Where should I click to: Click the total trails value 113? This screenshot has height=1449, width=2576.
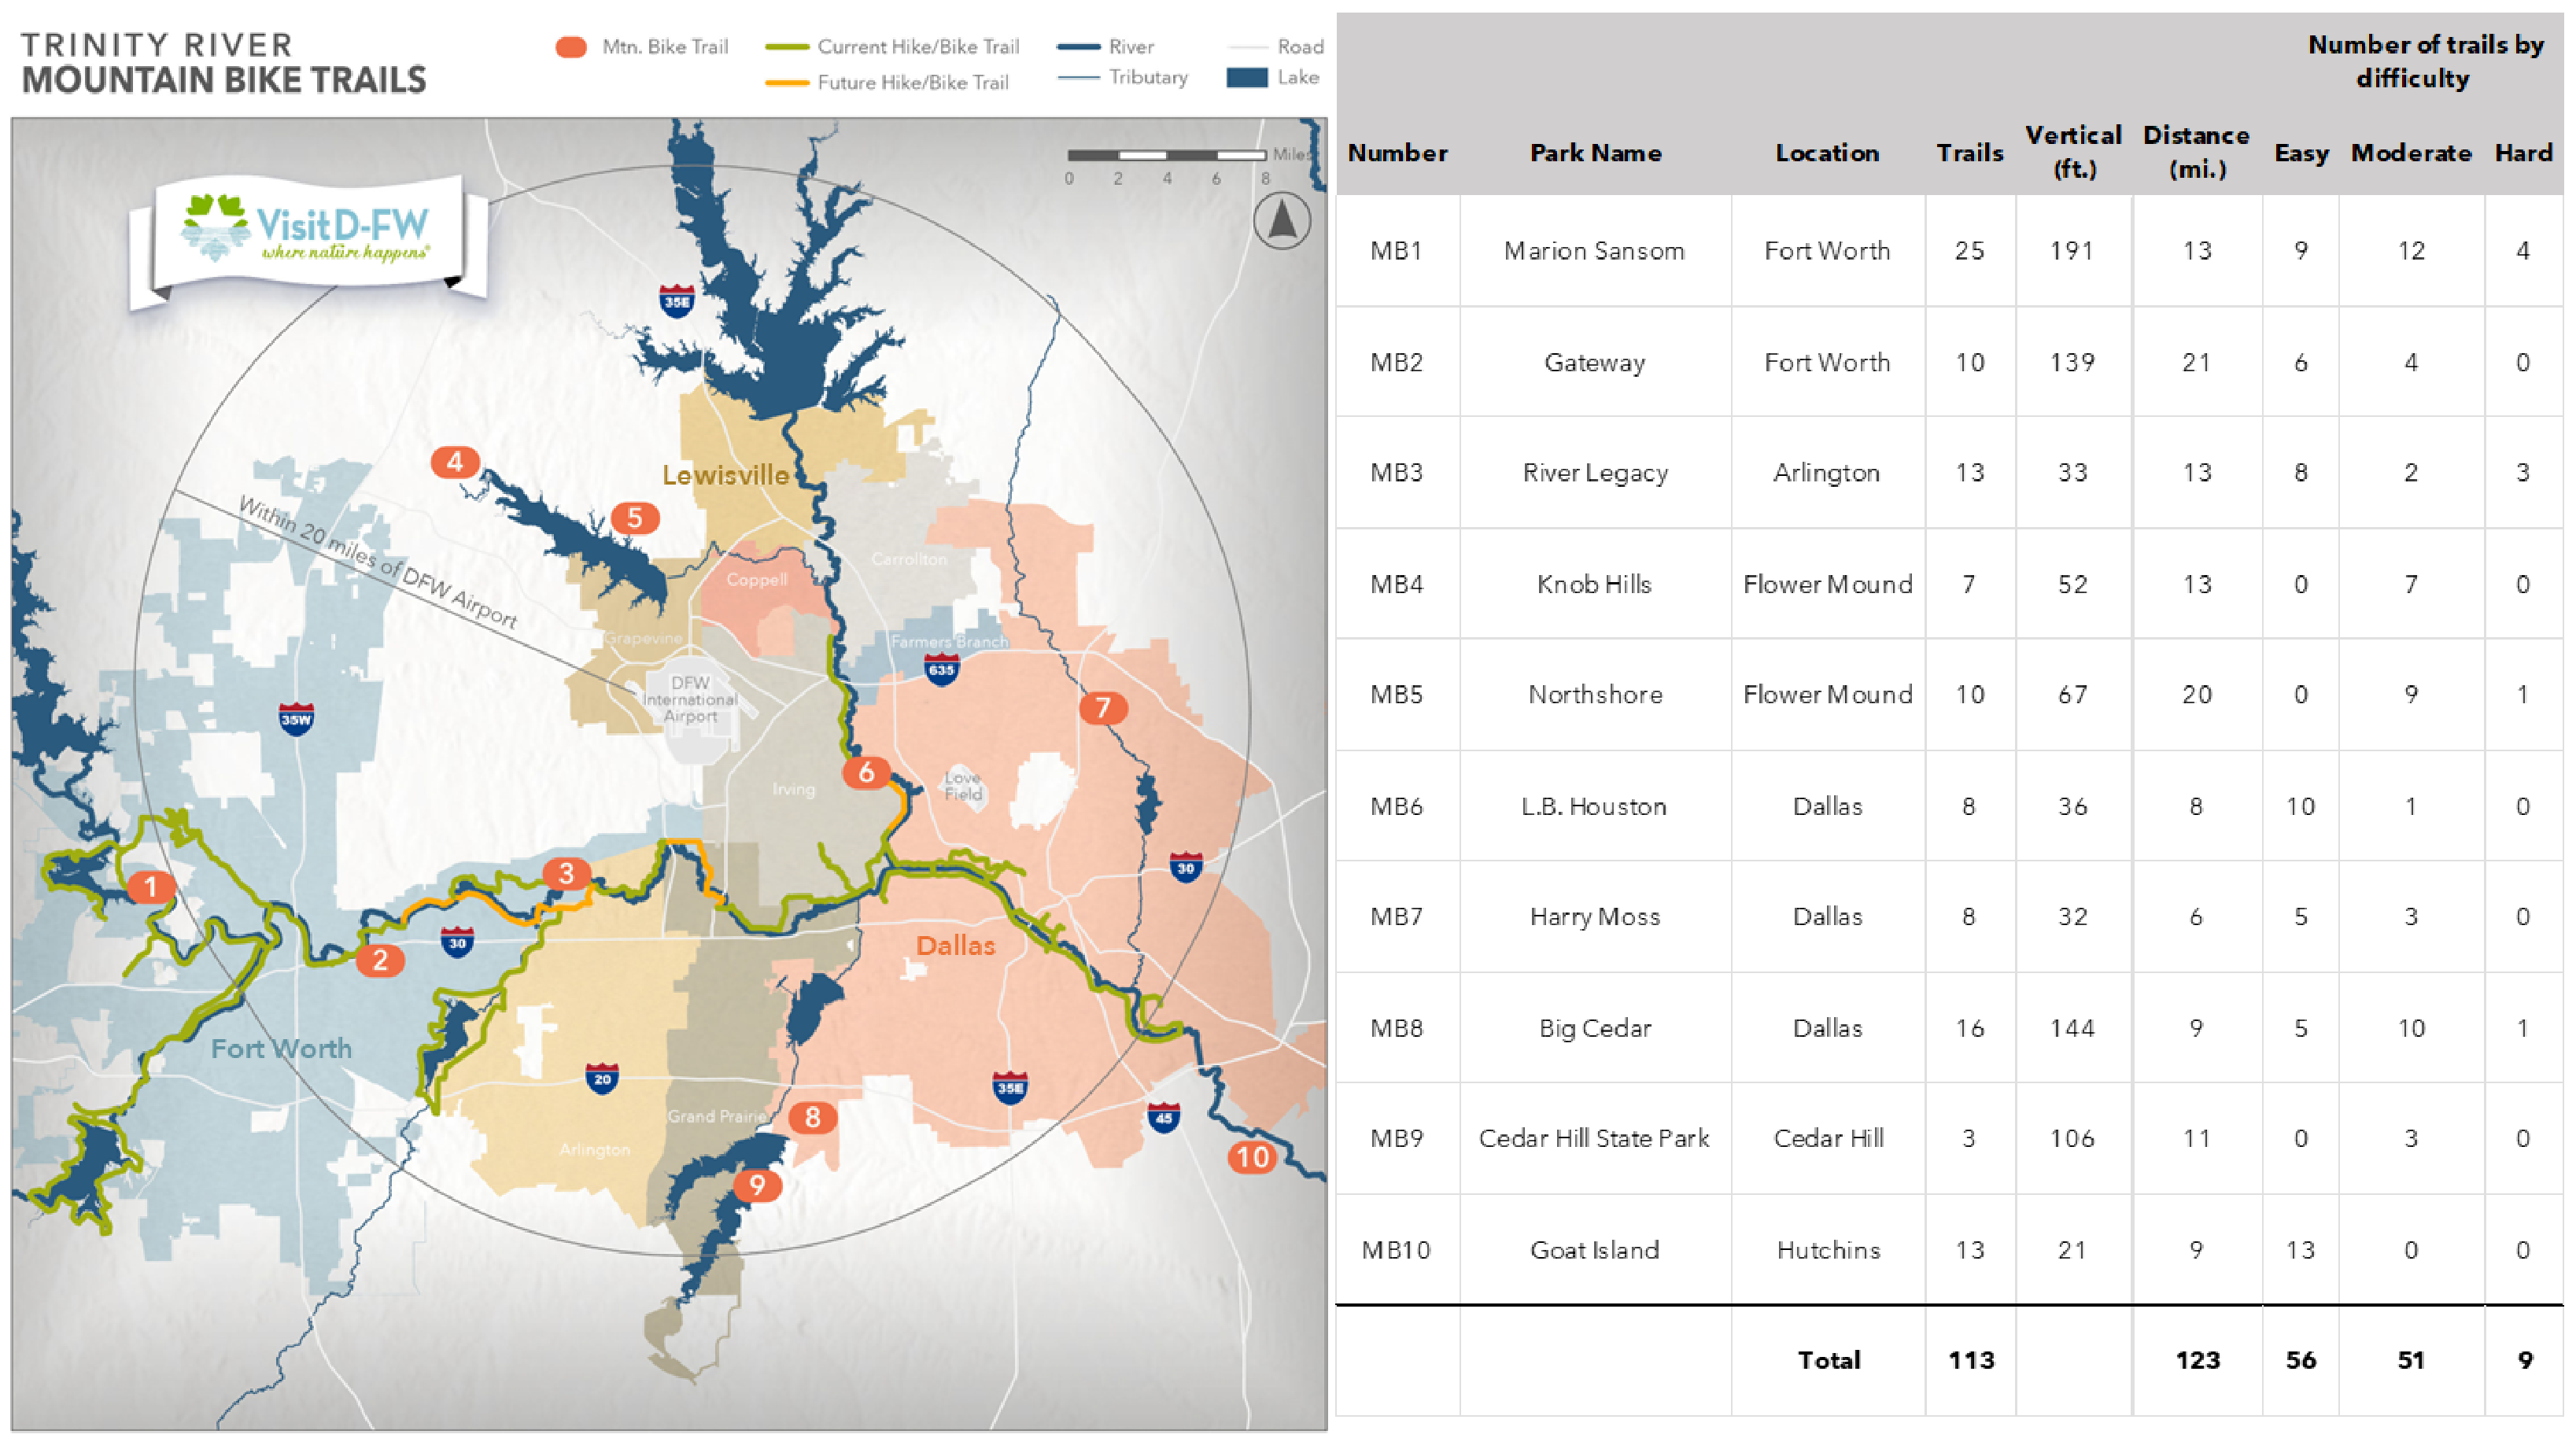pyautogui.click(x=1971, y=1360)
